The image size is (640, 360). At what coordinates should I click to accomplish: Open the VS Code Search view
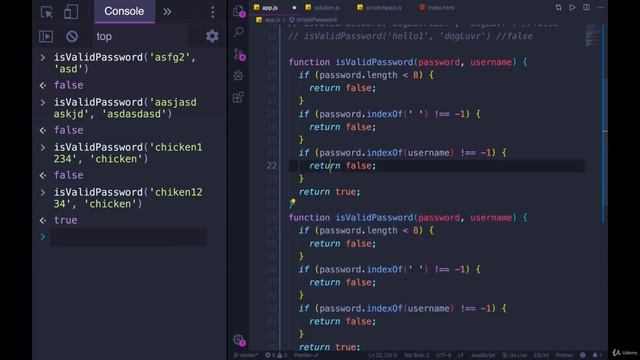click(x=238, y=32)
